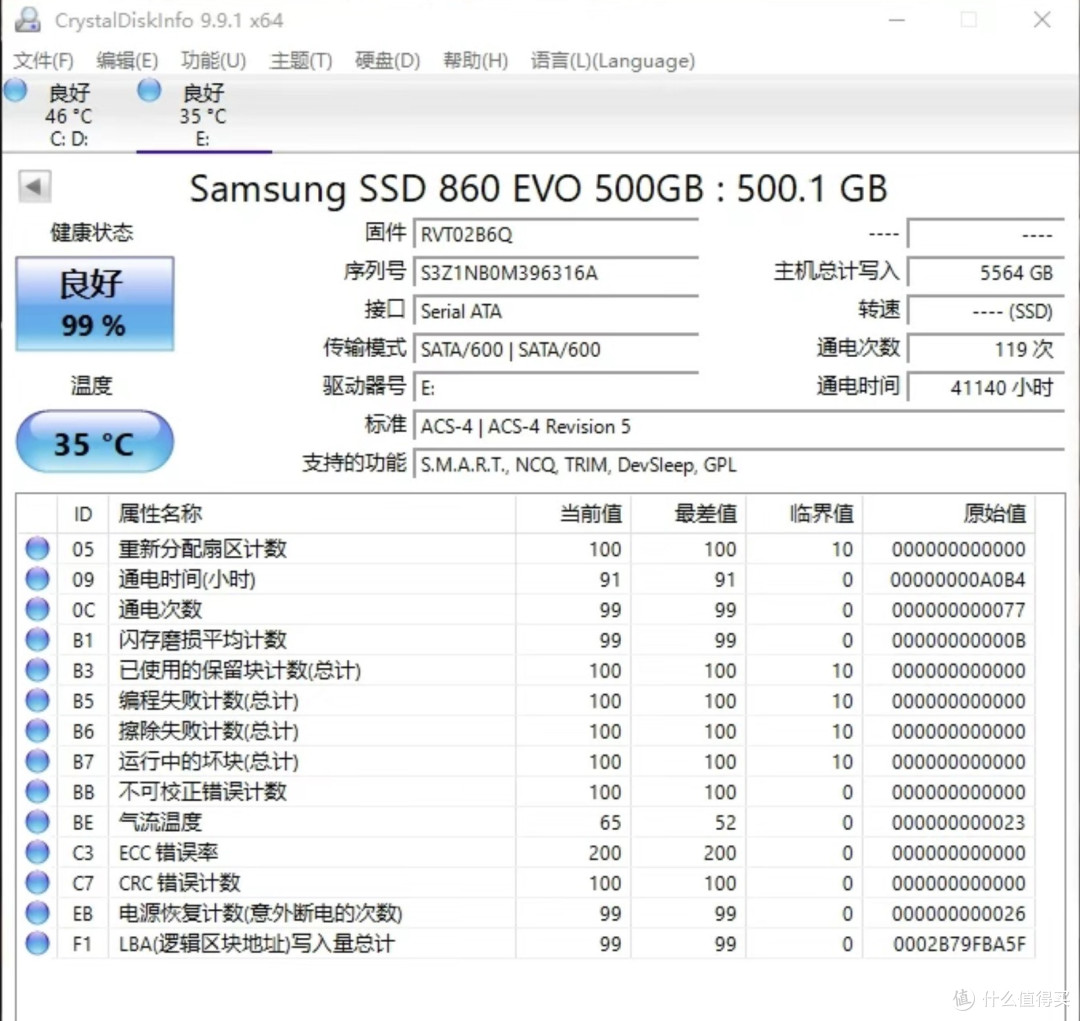Click the status orb for attribute B7
This screenshot has height=1021, width=1080.
click(x=37, y=761)
